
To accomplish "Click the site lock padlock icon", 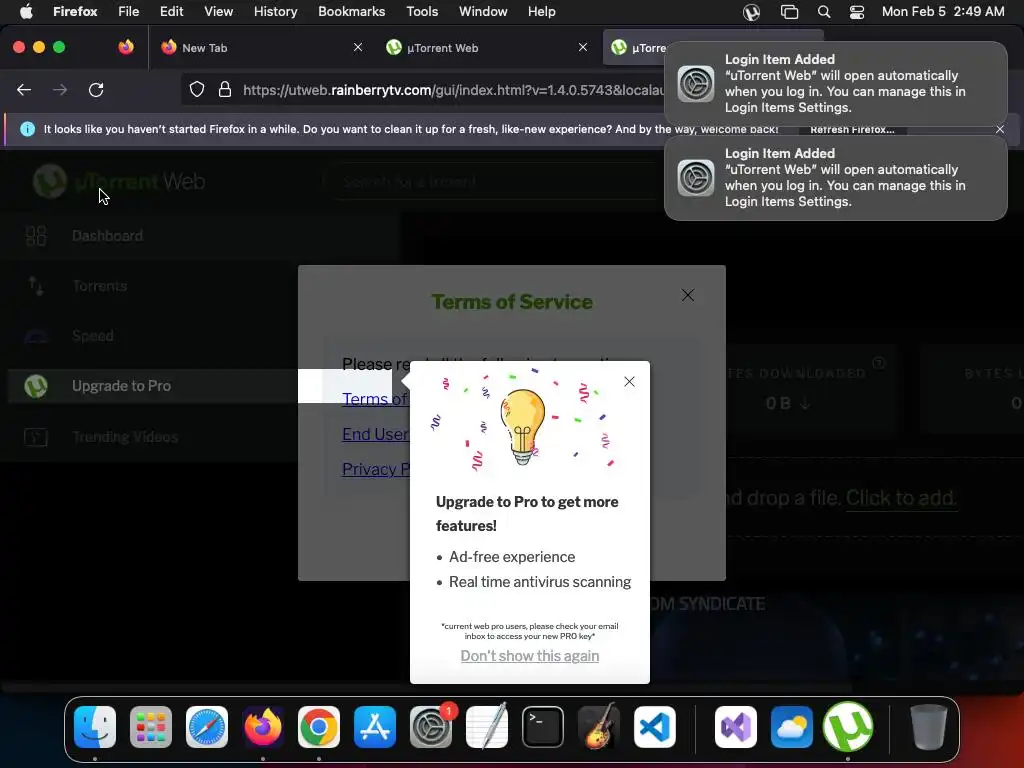I will coord(225,89).
